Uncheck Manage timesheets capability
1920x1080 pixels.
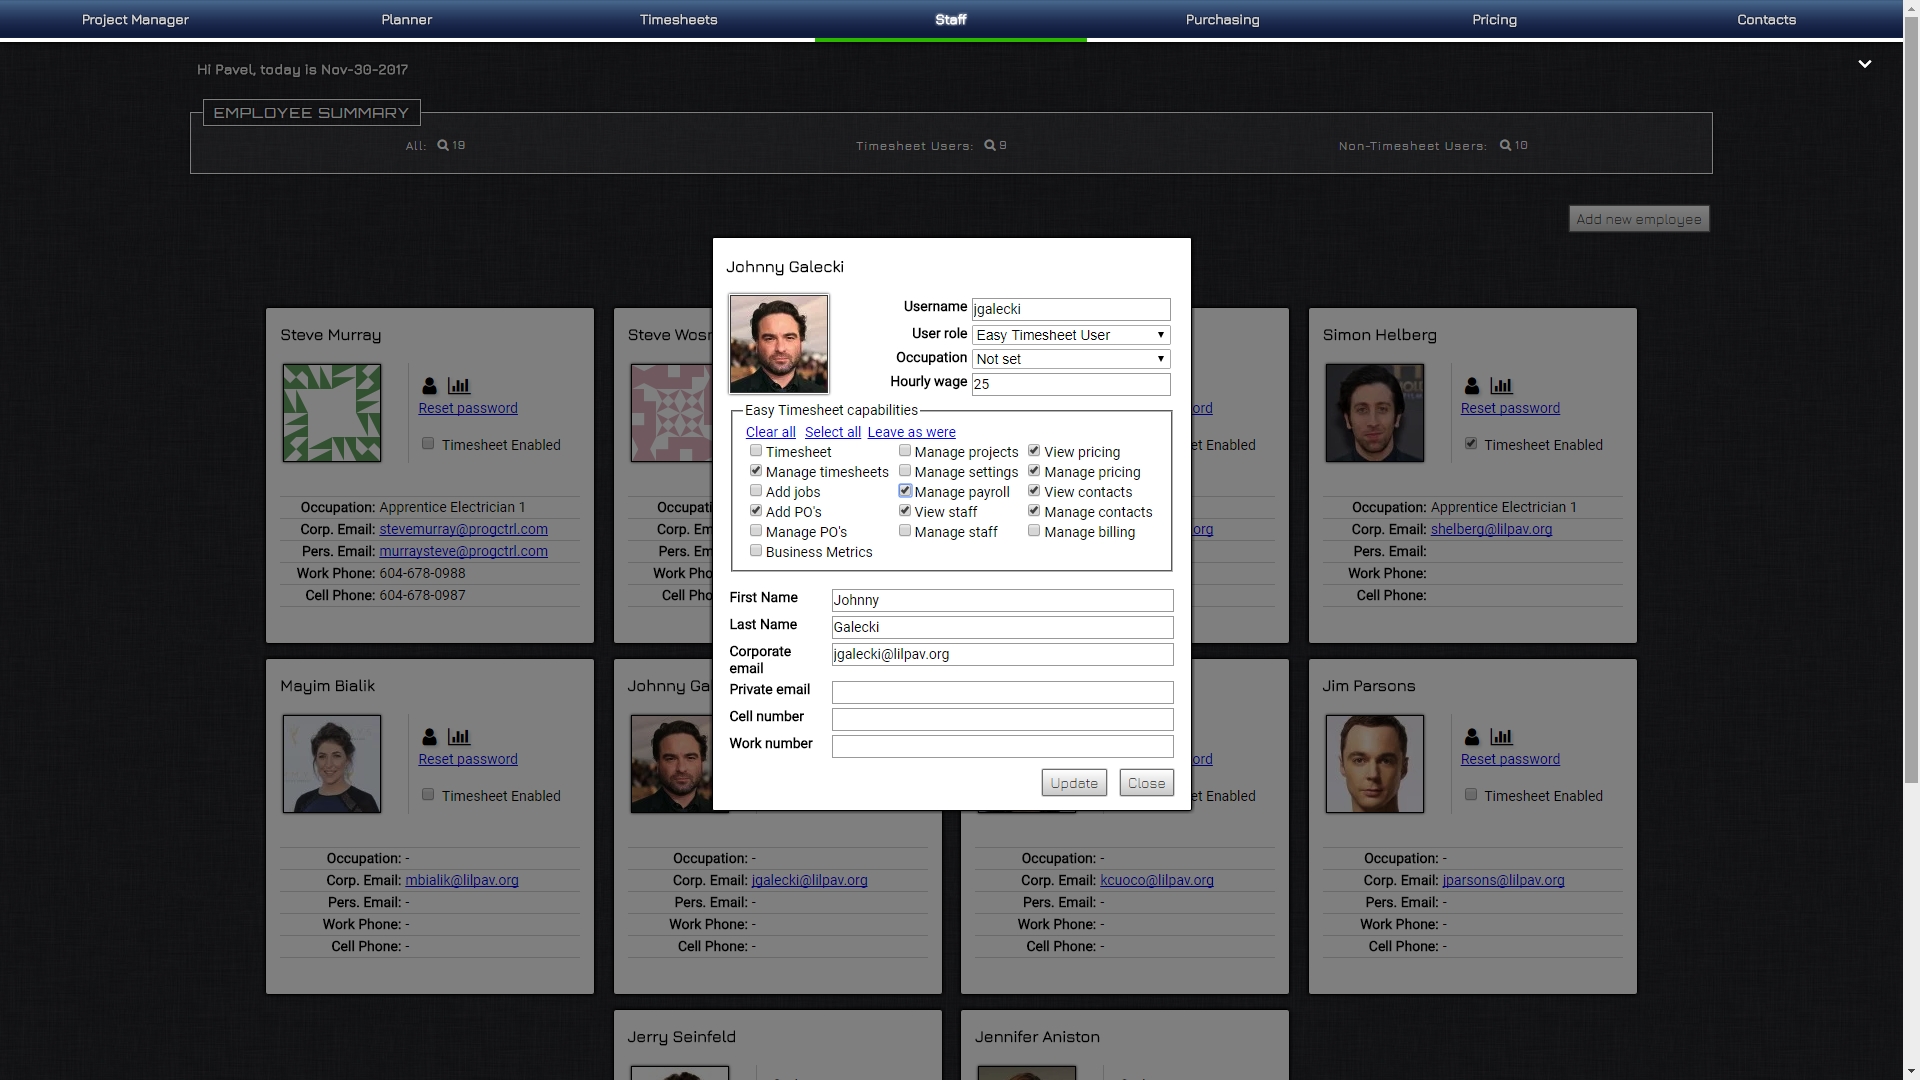[756, 471]
